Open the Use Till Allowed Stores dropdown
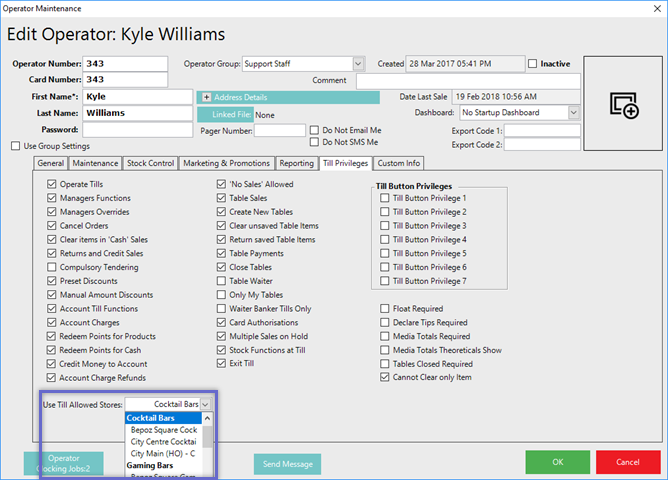This screenshot has height=480, width=668. coord(205,404)
